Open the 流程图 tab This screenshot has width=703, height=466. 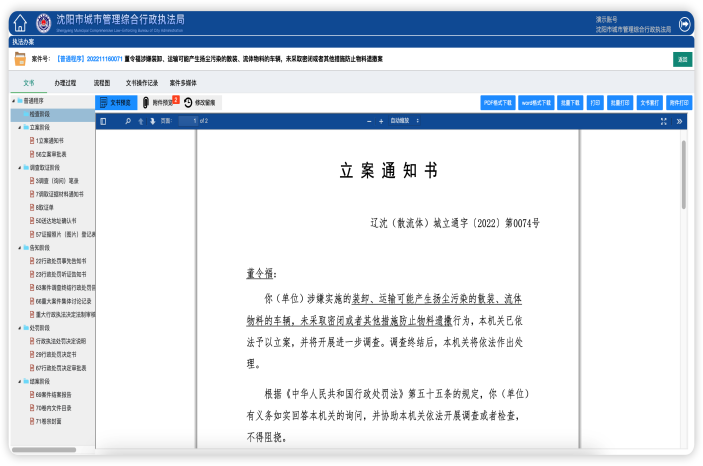click(101, 83)
